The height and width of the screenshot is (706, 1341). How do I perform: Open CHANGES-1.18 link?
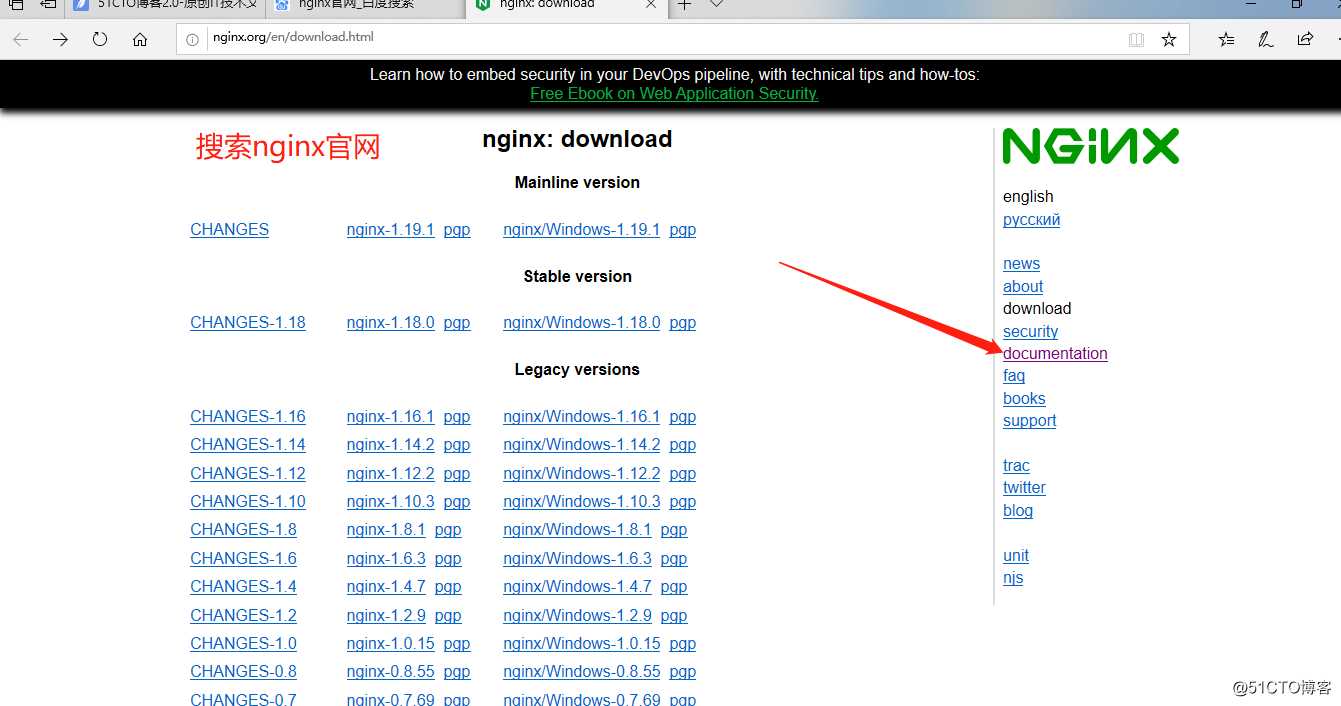pyautogui.click(x=248, y=322)
